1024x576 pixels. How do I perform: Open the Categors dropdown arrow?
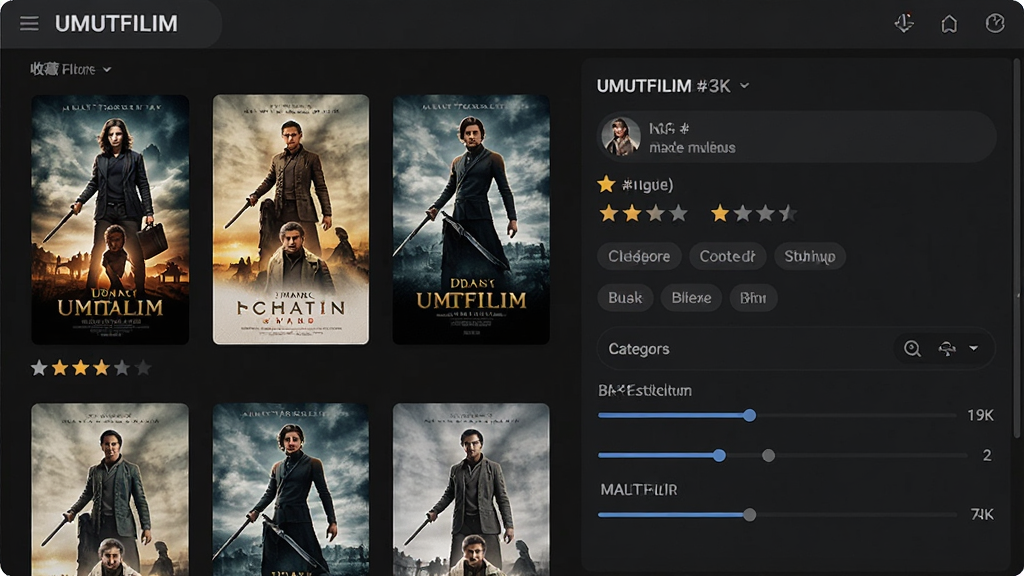coord(974,349)
